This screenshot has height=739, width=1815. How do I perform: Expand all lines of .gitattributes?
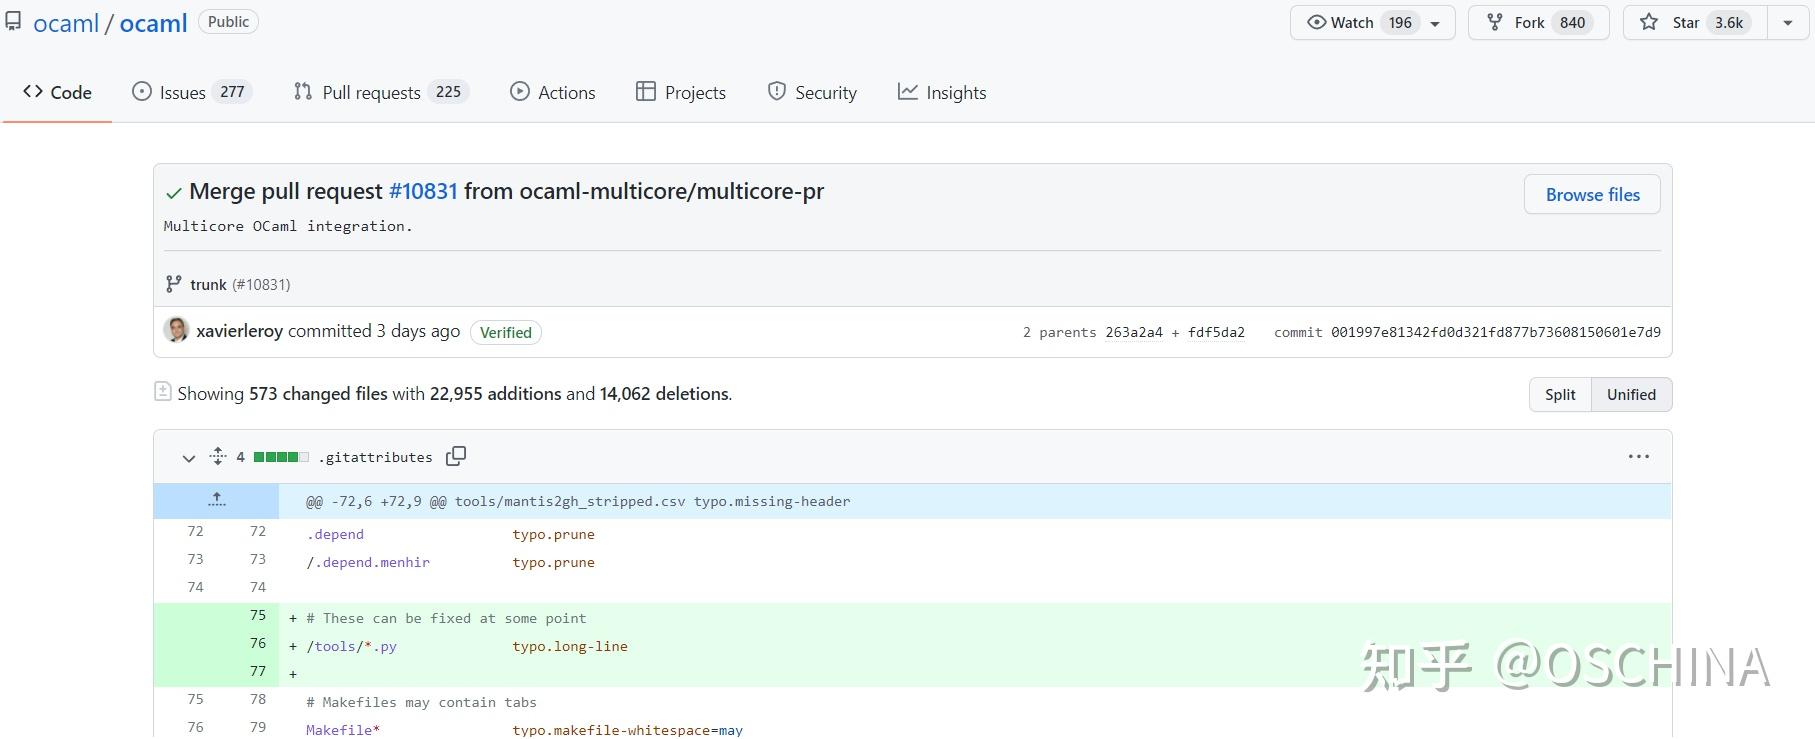(218, 456)
